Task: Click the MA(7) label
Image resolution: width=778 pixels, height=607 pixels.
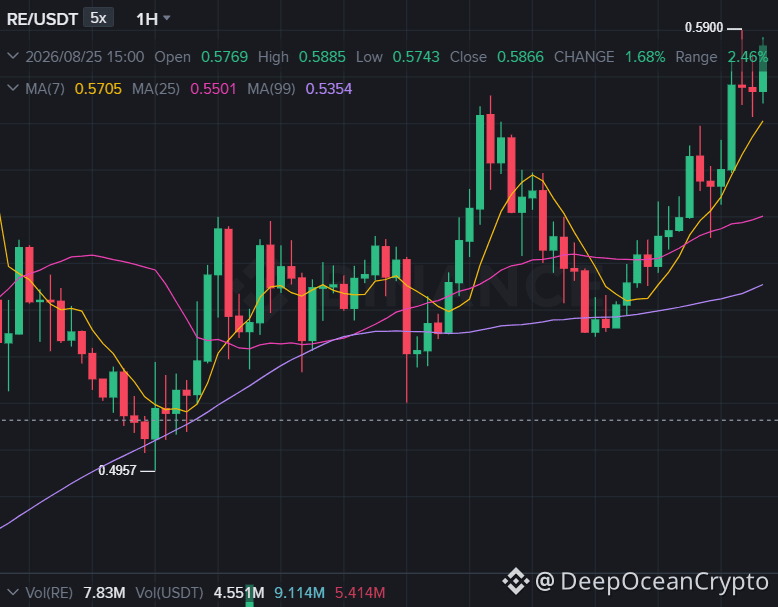Action: click(45, 89)
